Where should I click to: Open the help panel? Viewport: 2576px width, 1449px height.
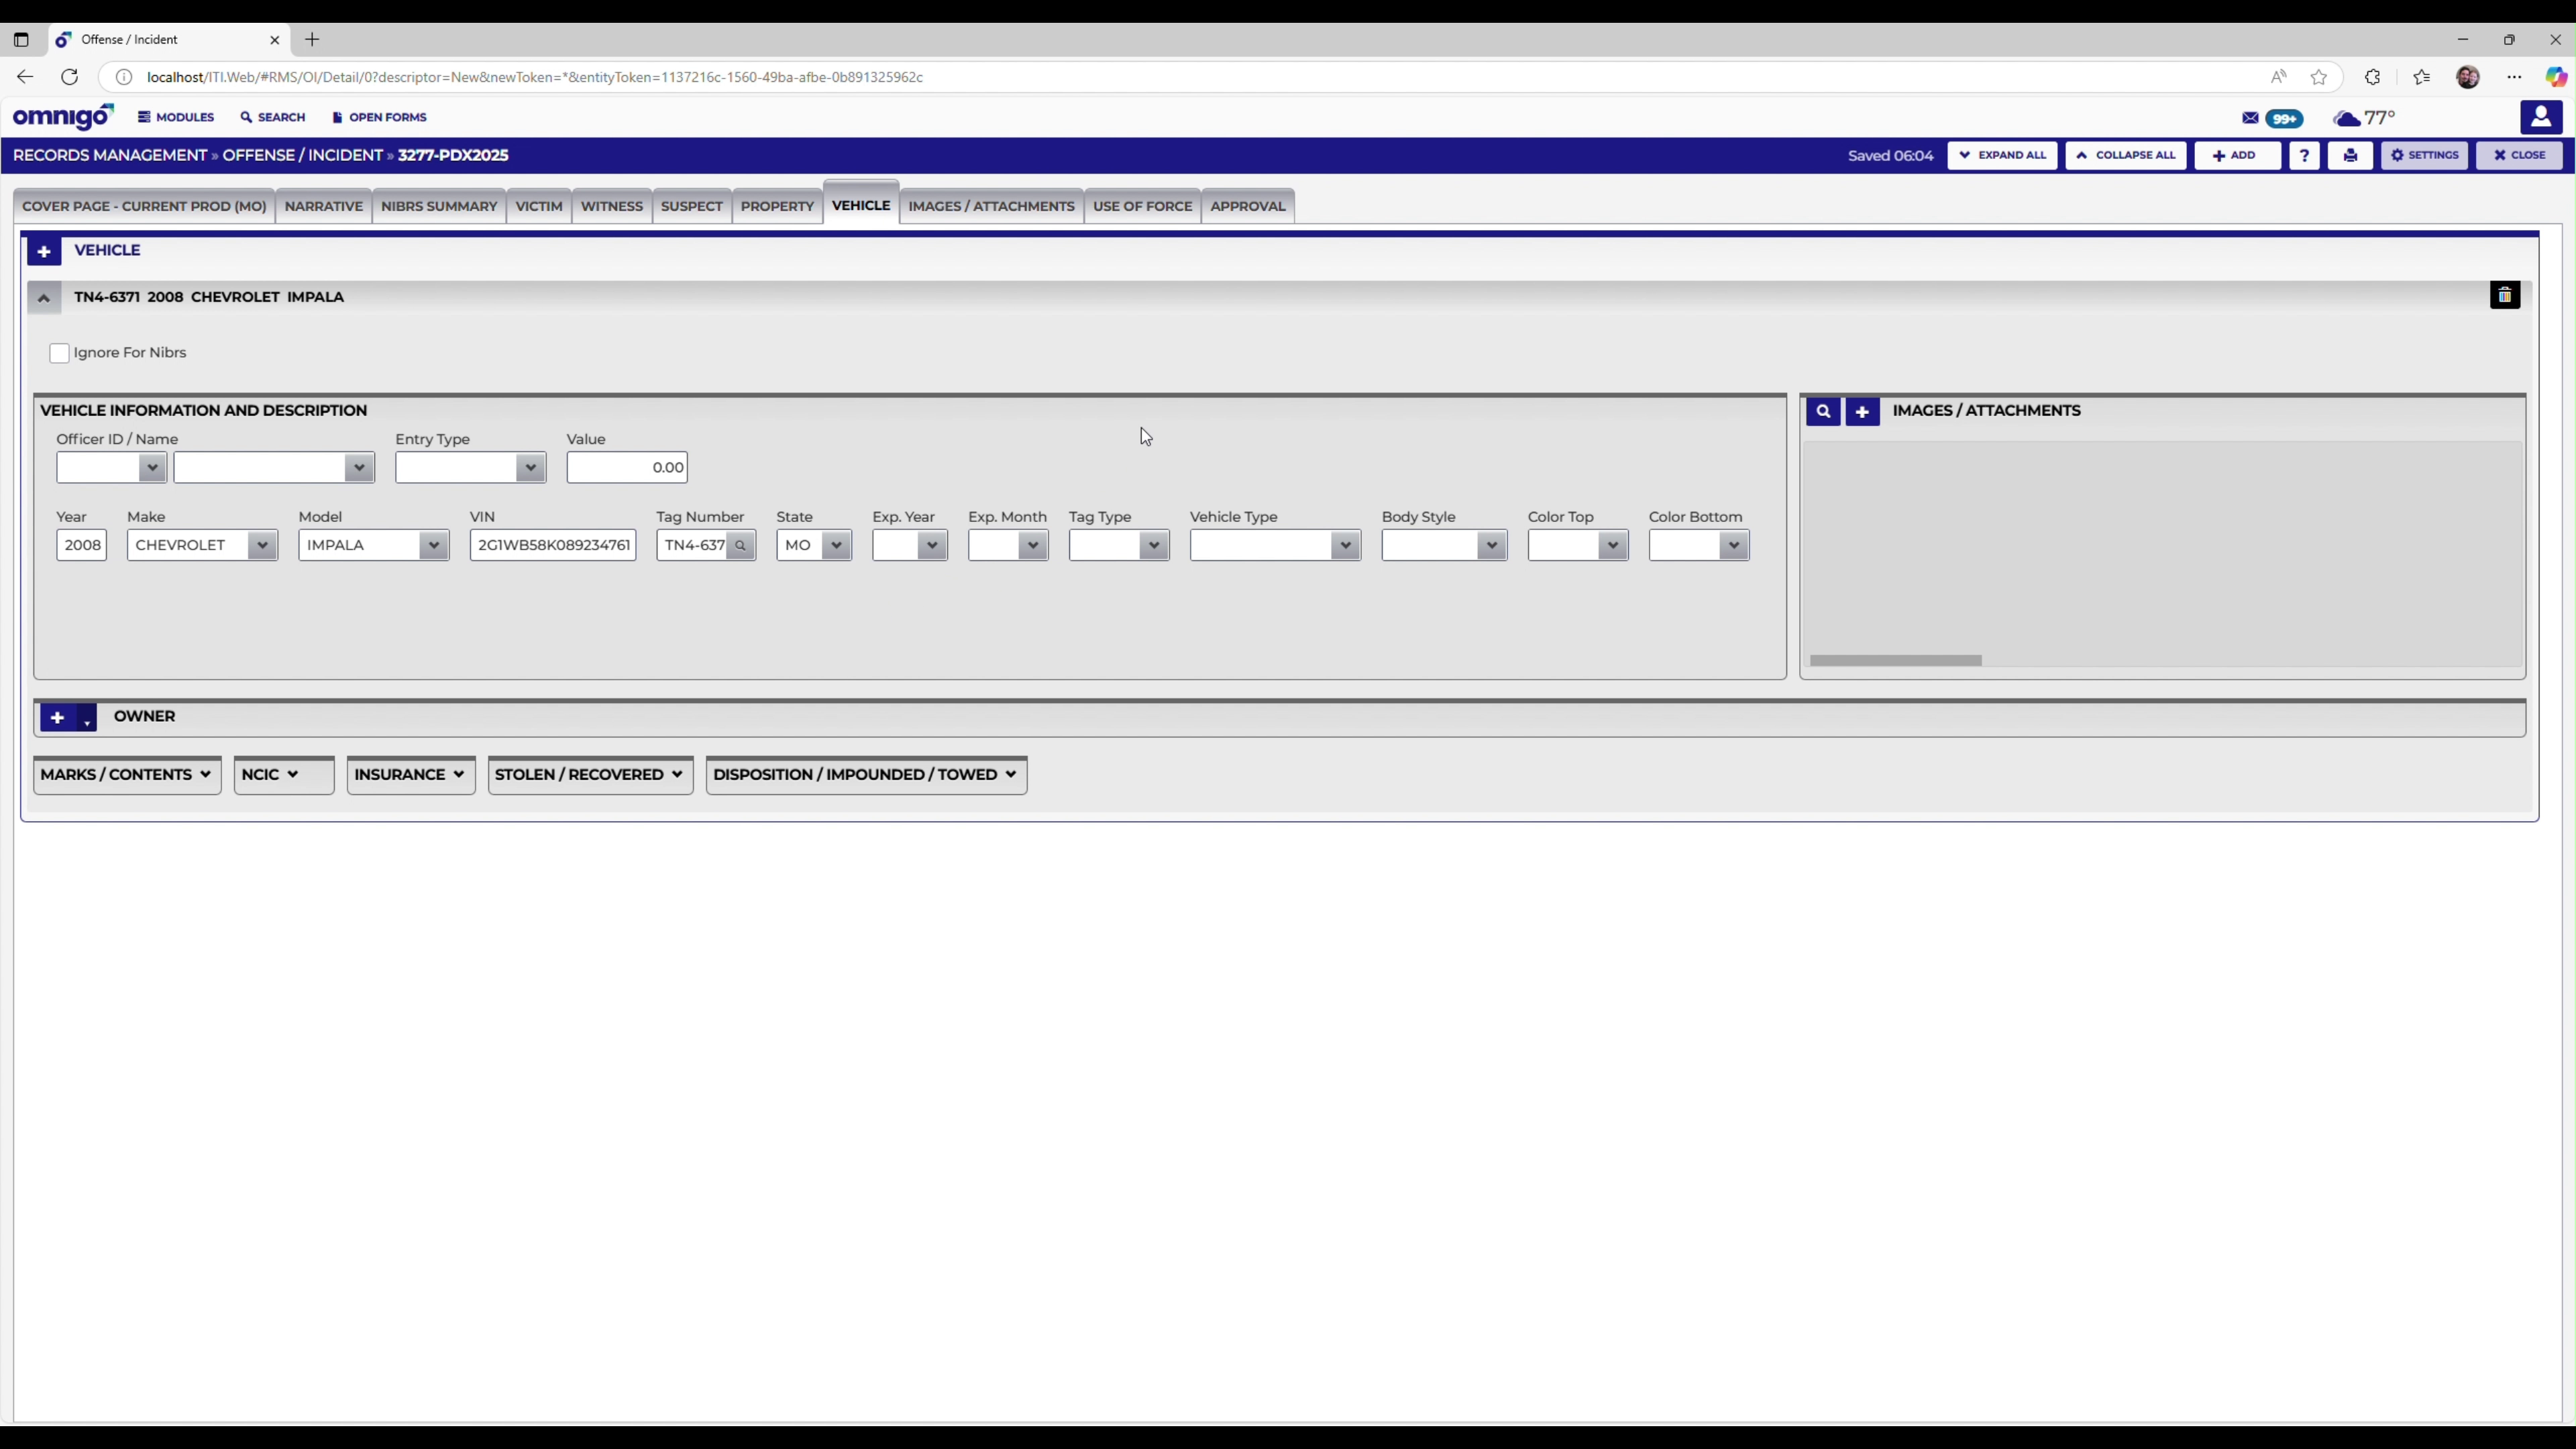[2305, 155]
